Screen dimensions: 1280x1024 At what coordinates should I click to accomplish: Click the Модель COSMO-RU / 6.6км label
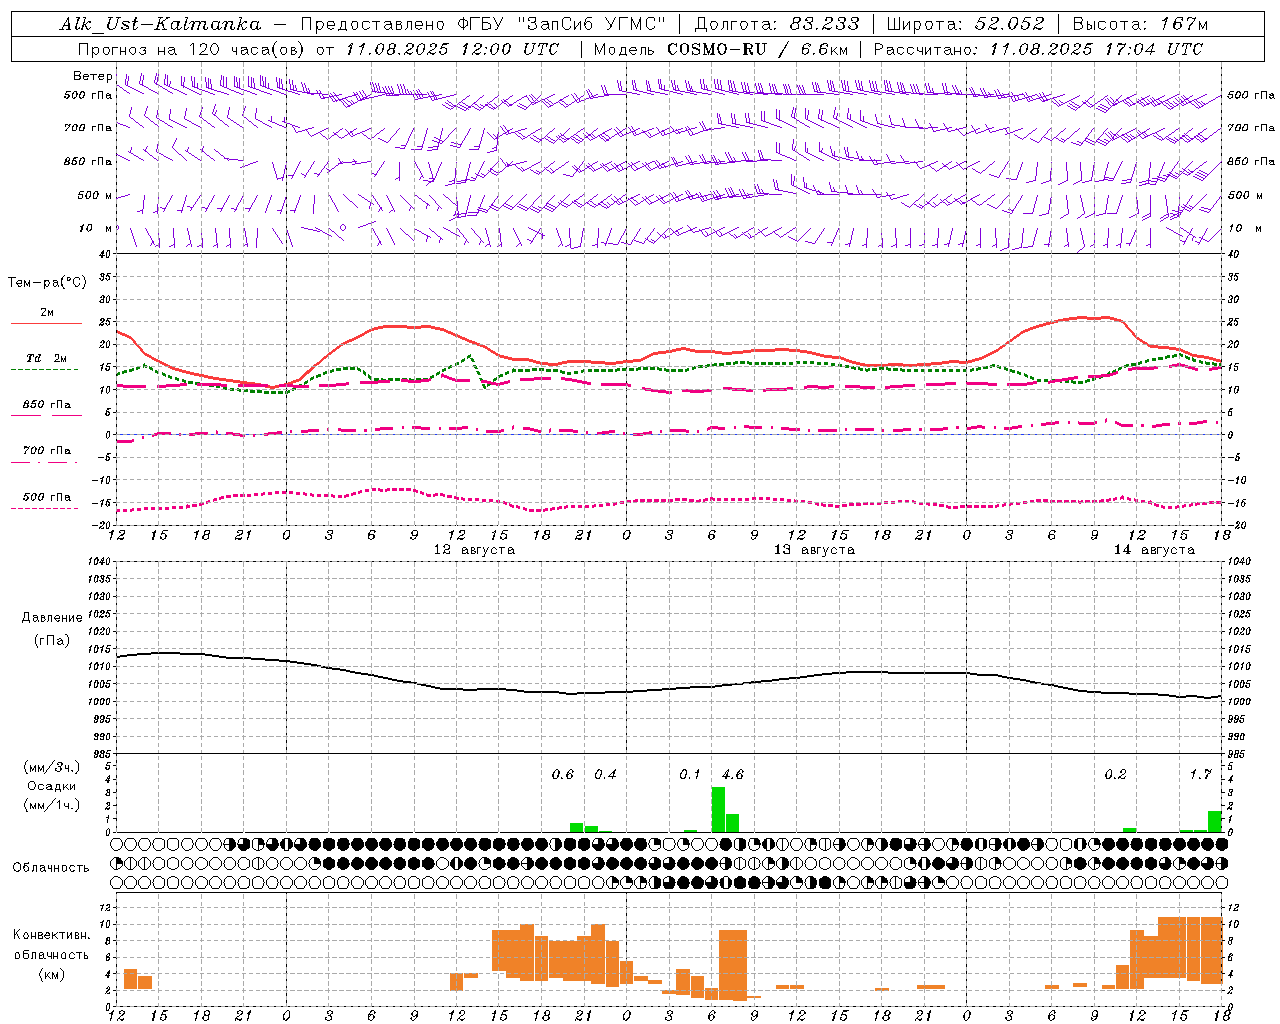click(721, 49)
